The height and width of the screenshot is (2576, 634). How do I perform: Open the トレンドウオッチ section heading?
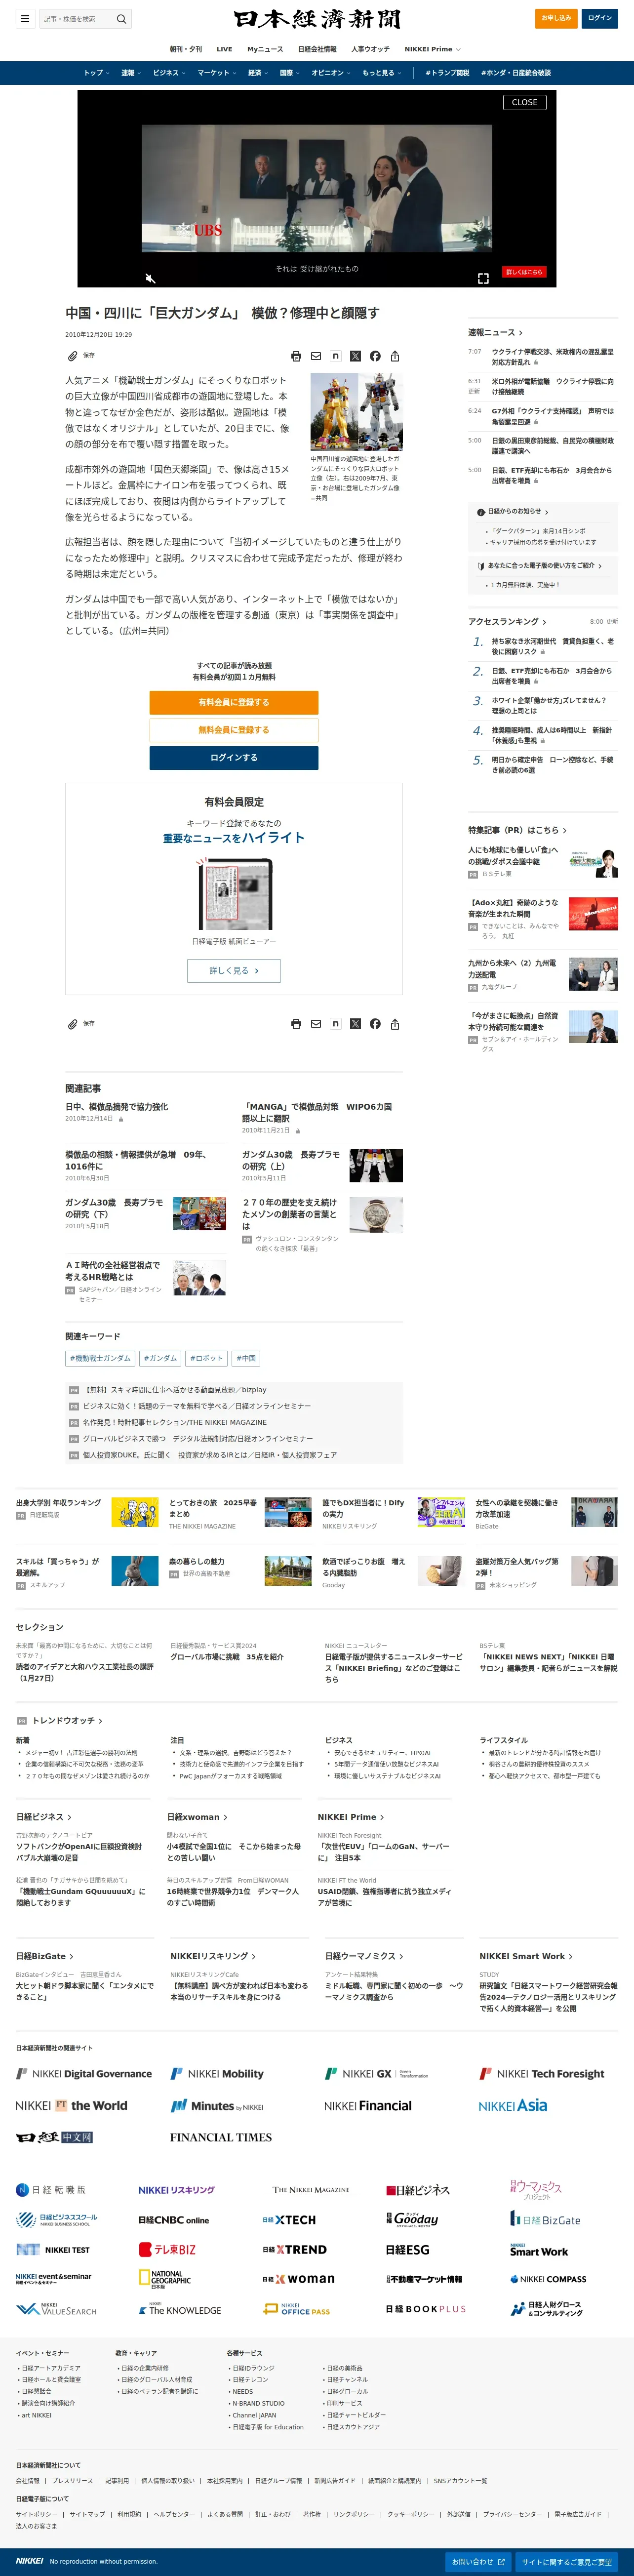click(x=67, y=1721)
